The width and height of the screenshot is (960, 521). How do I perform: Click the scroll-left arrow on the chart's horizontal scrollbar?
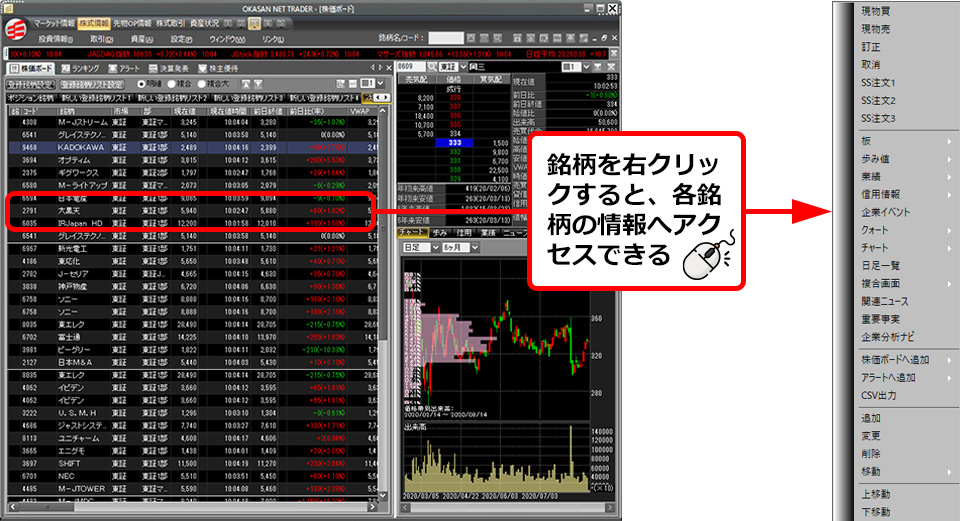click(405, 508)
